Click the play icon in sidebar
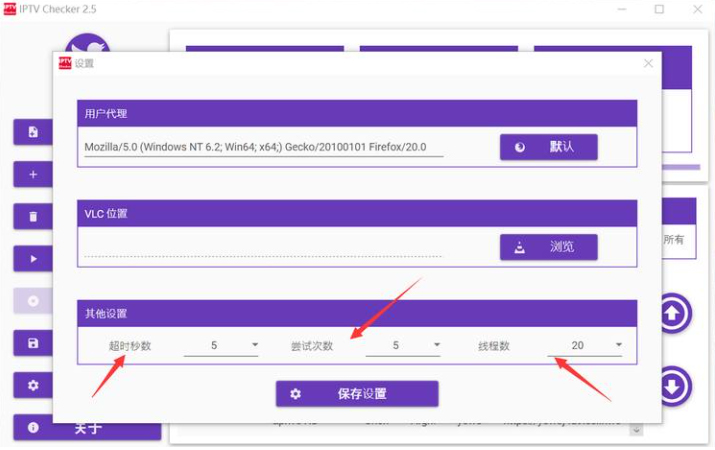This screenshot has height=450, width=715. click(33, 259)
